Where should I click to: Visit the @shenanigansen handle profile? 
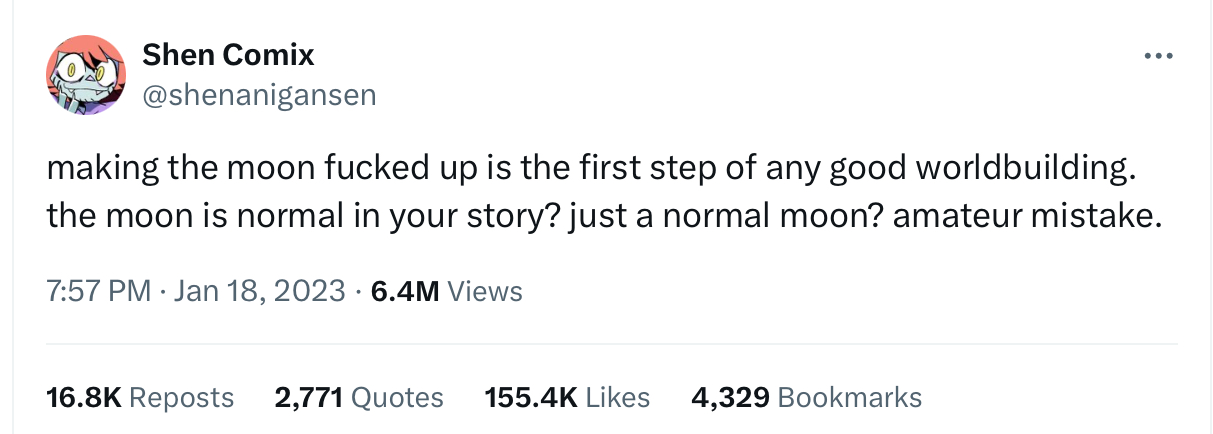click(x=259, y=95)
